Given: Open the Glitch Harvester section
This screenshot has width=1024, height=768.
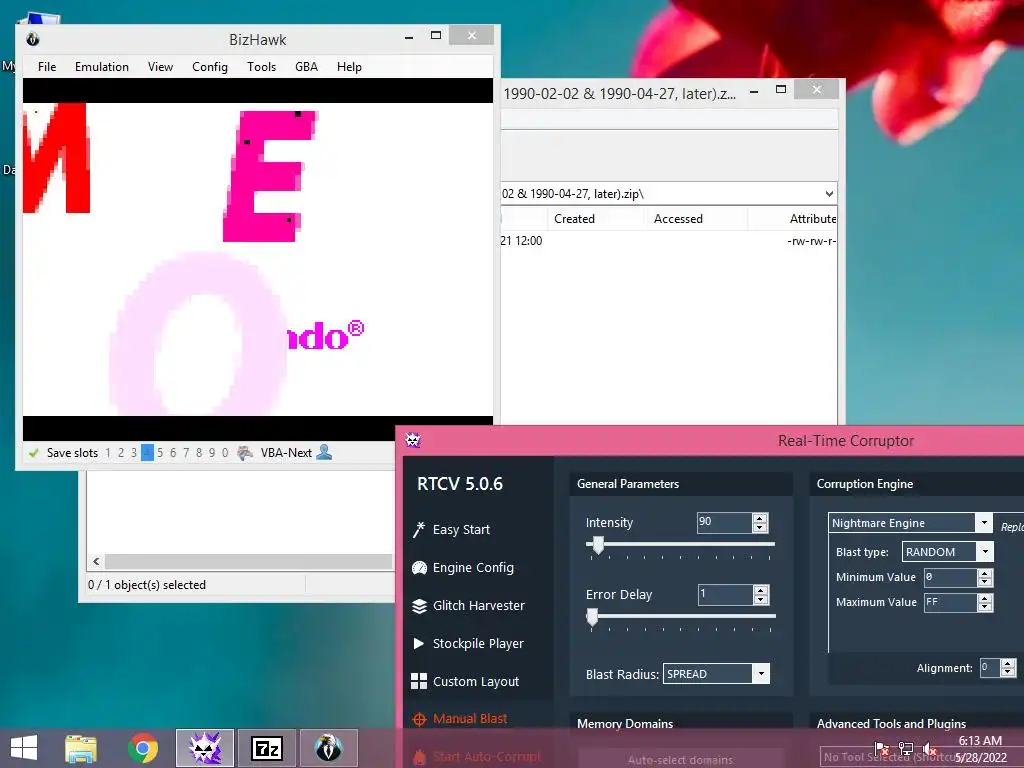Looking at the screenshot, I should 479,606.
